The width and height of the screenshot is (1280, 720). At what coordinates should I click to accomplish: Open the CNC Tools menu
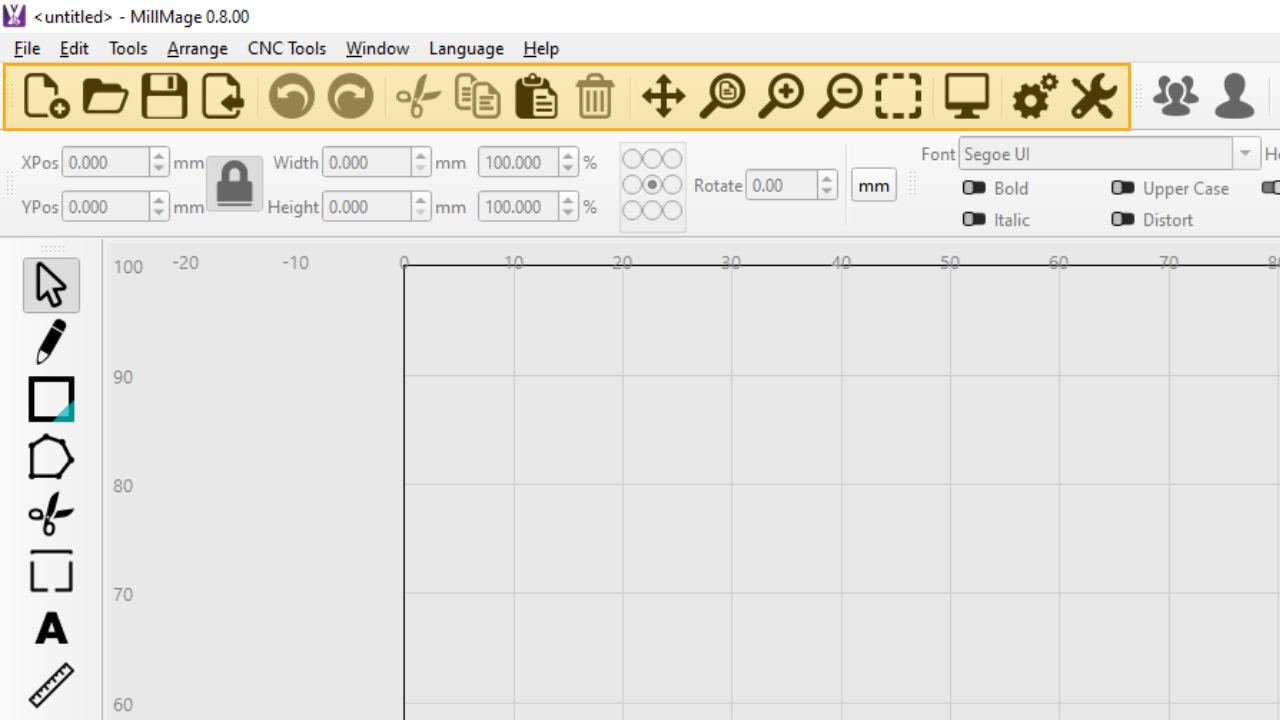[x=287, y=48]
